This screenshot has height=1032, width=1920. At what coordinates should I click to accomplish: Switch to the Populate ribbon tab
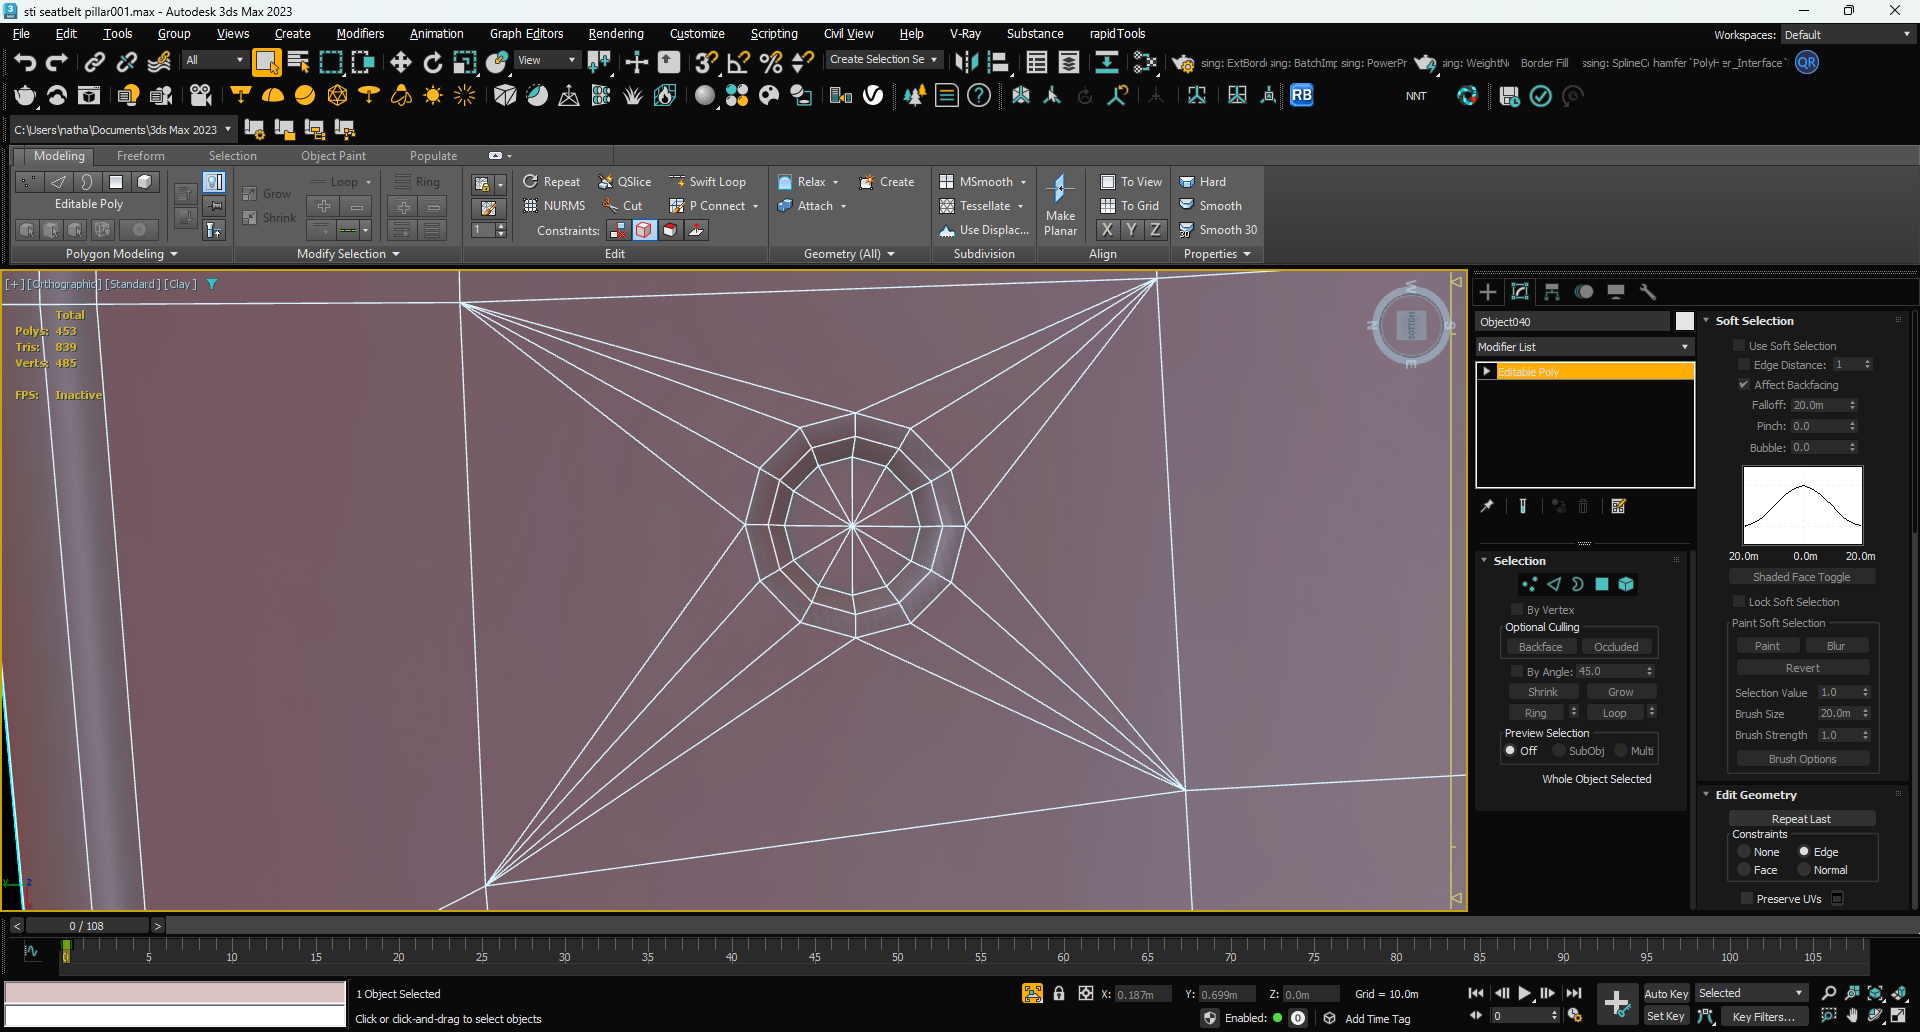tap(433, 155)
